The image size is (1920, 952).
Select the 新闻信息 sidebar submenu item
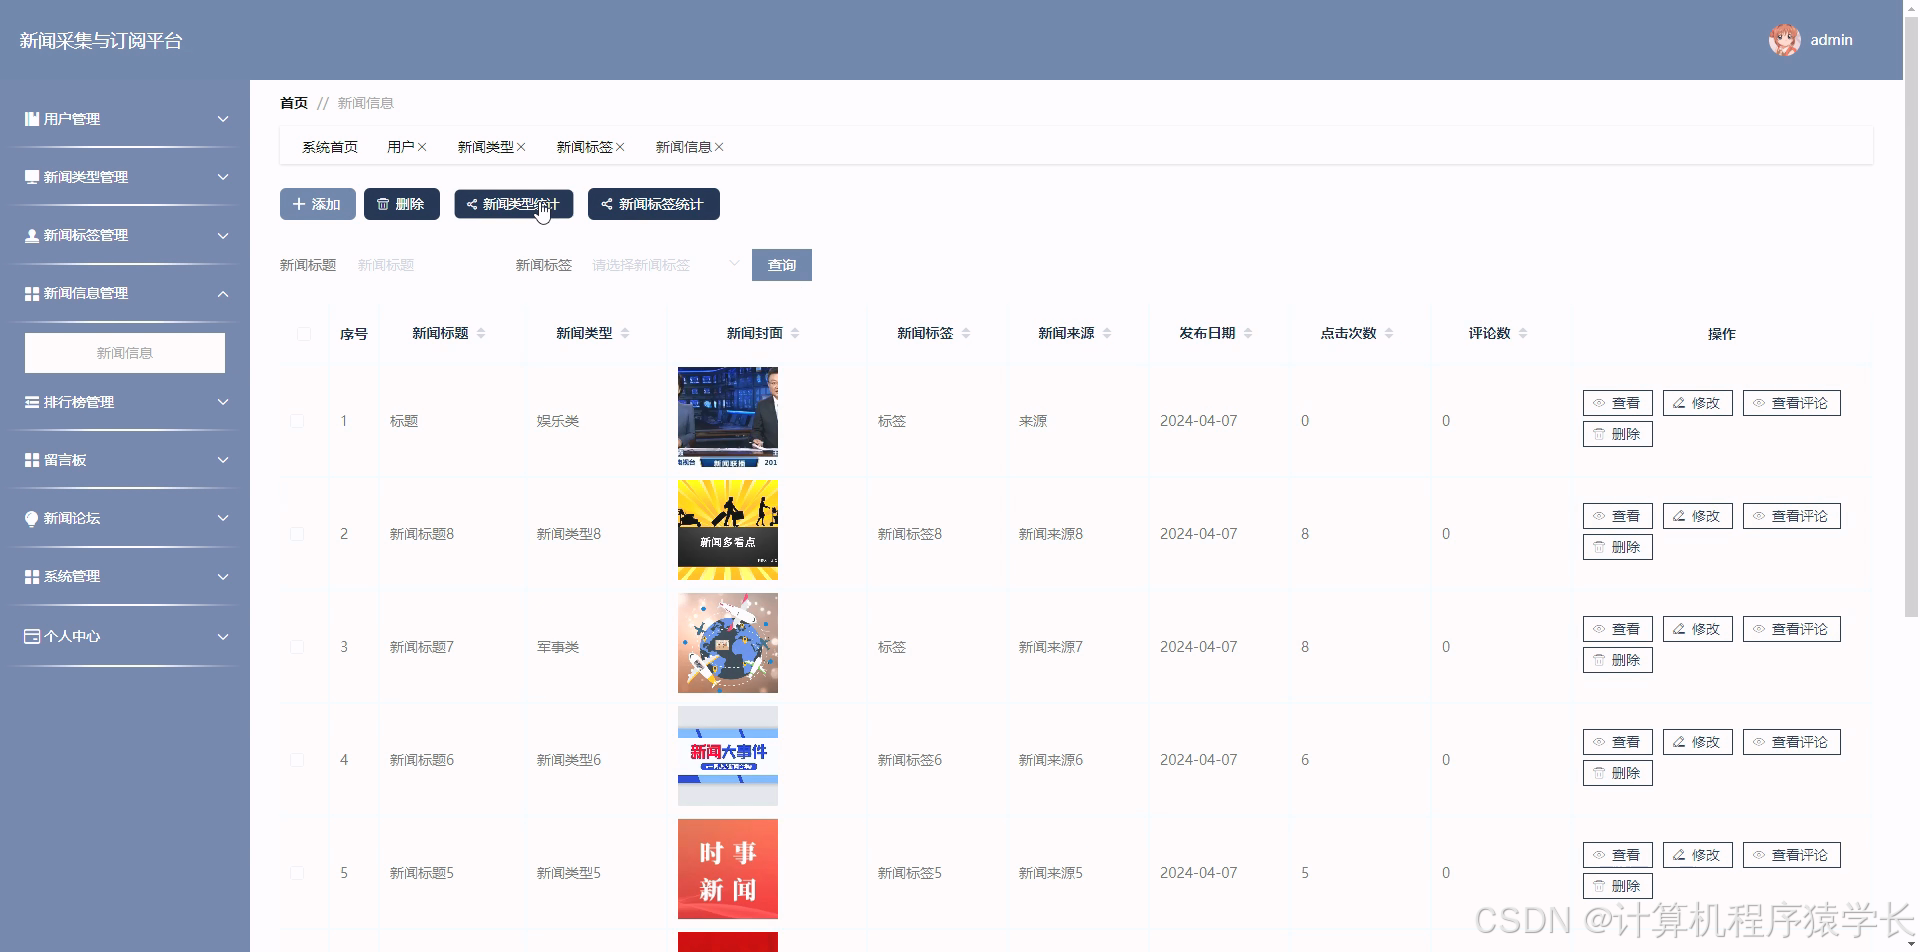tap(125, 353)
